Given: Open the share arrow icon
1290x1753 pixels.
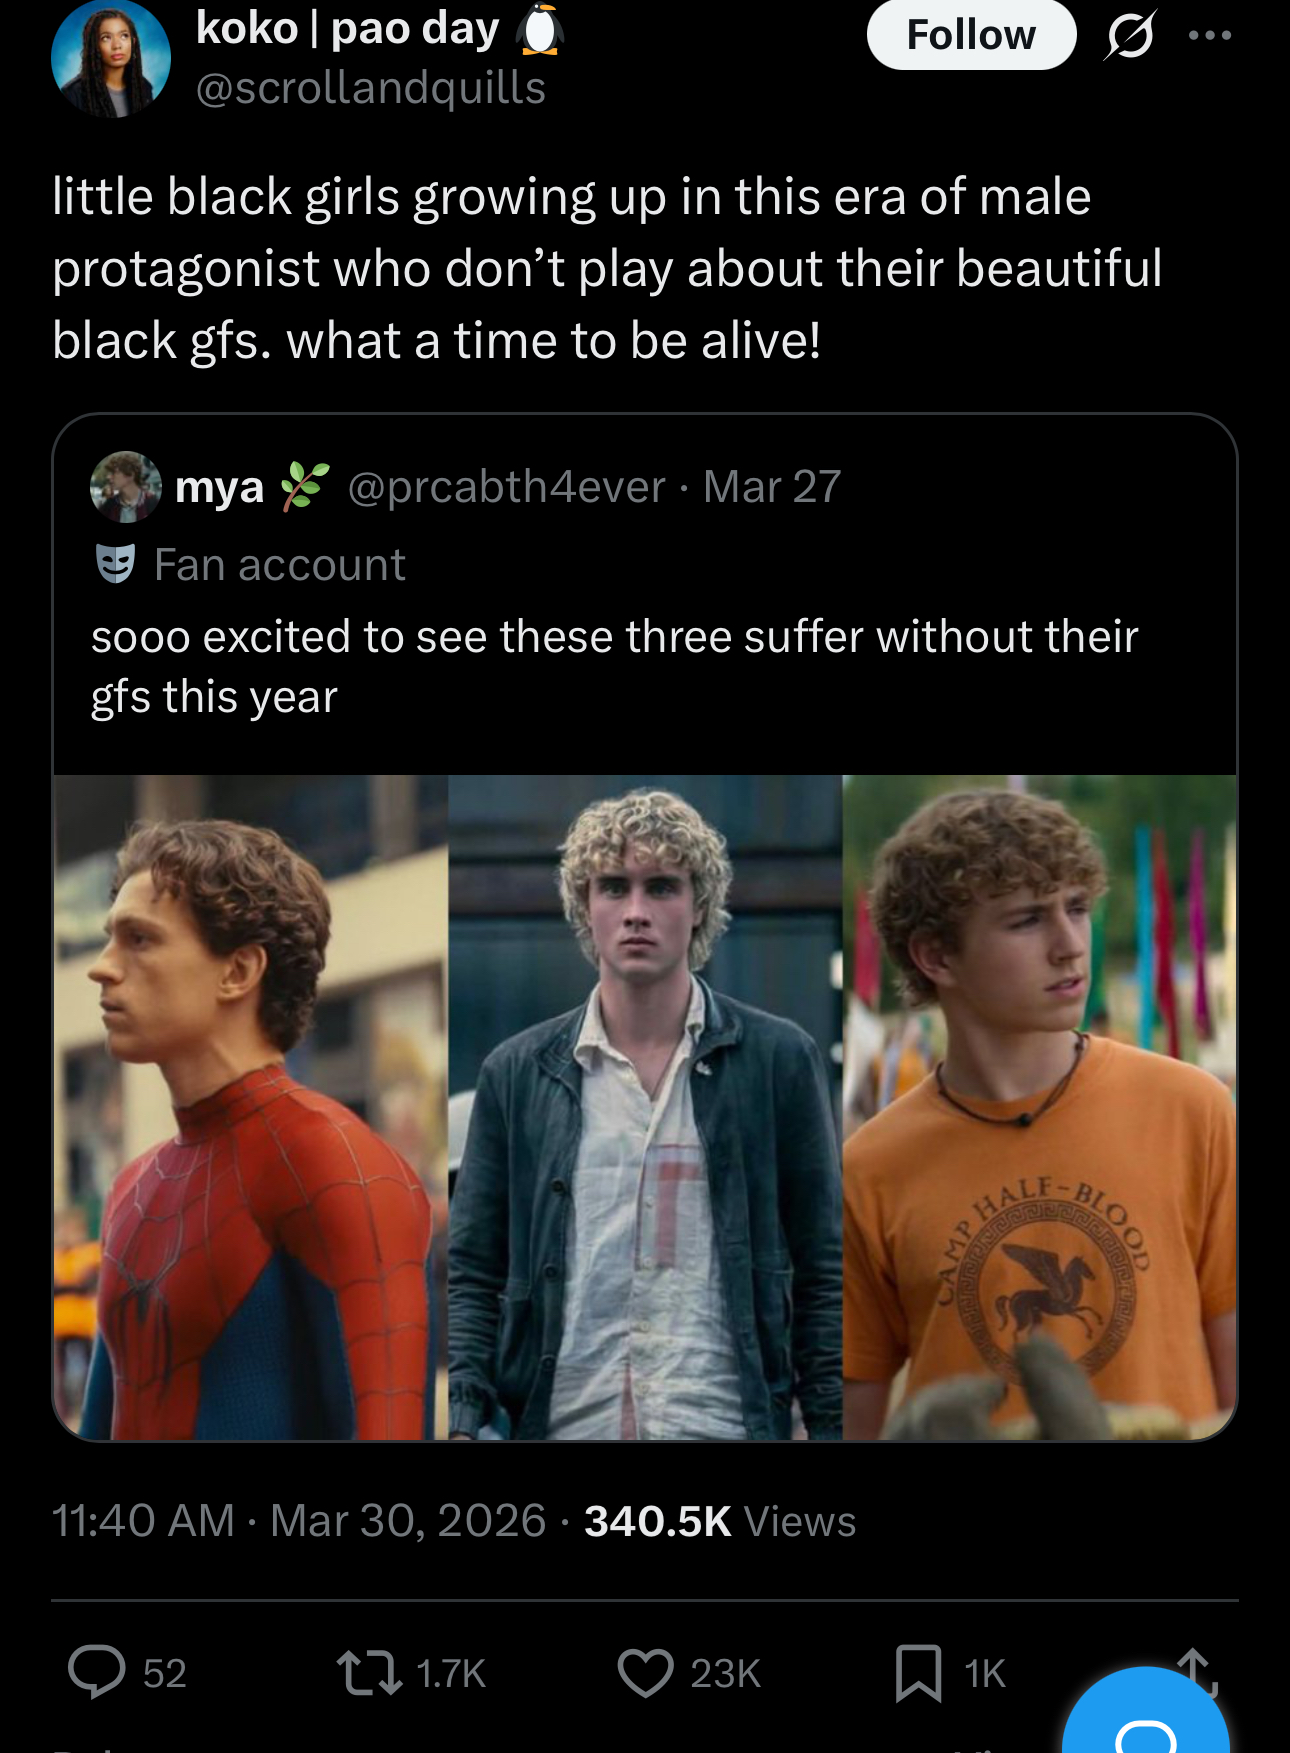Looking at the screenshot, I should pyautogui.click(x=1196, y=1672).
